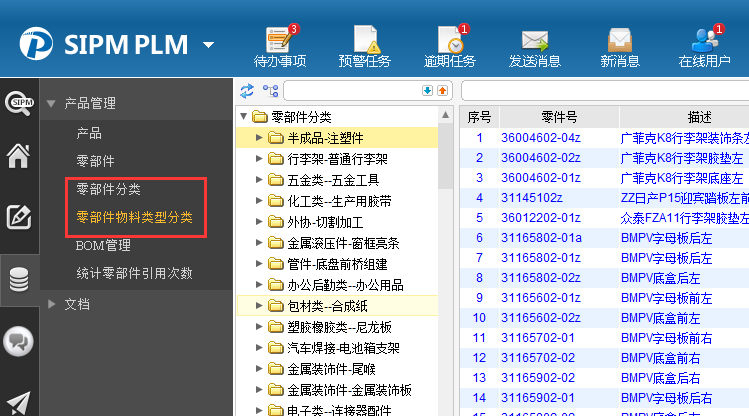The height and width of the screenshot is (416, 749).
Task: Click the 零部件分类 root folder icon
Action: [x=259, y=117]
